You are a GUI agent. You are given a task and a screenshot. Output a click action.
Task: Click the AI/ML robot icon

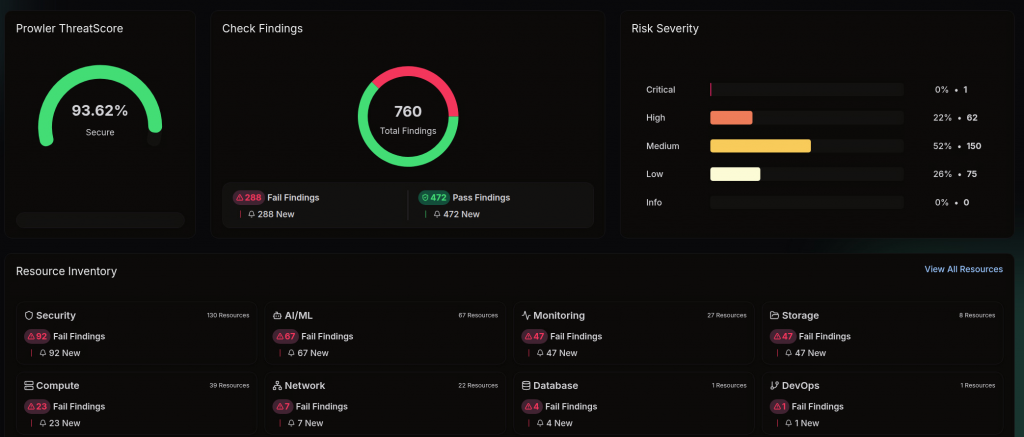[x=277, y=316]
